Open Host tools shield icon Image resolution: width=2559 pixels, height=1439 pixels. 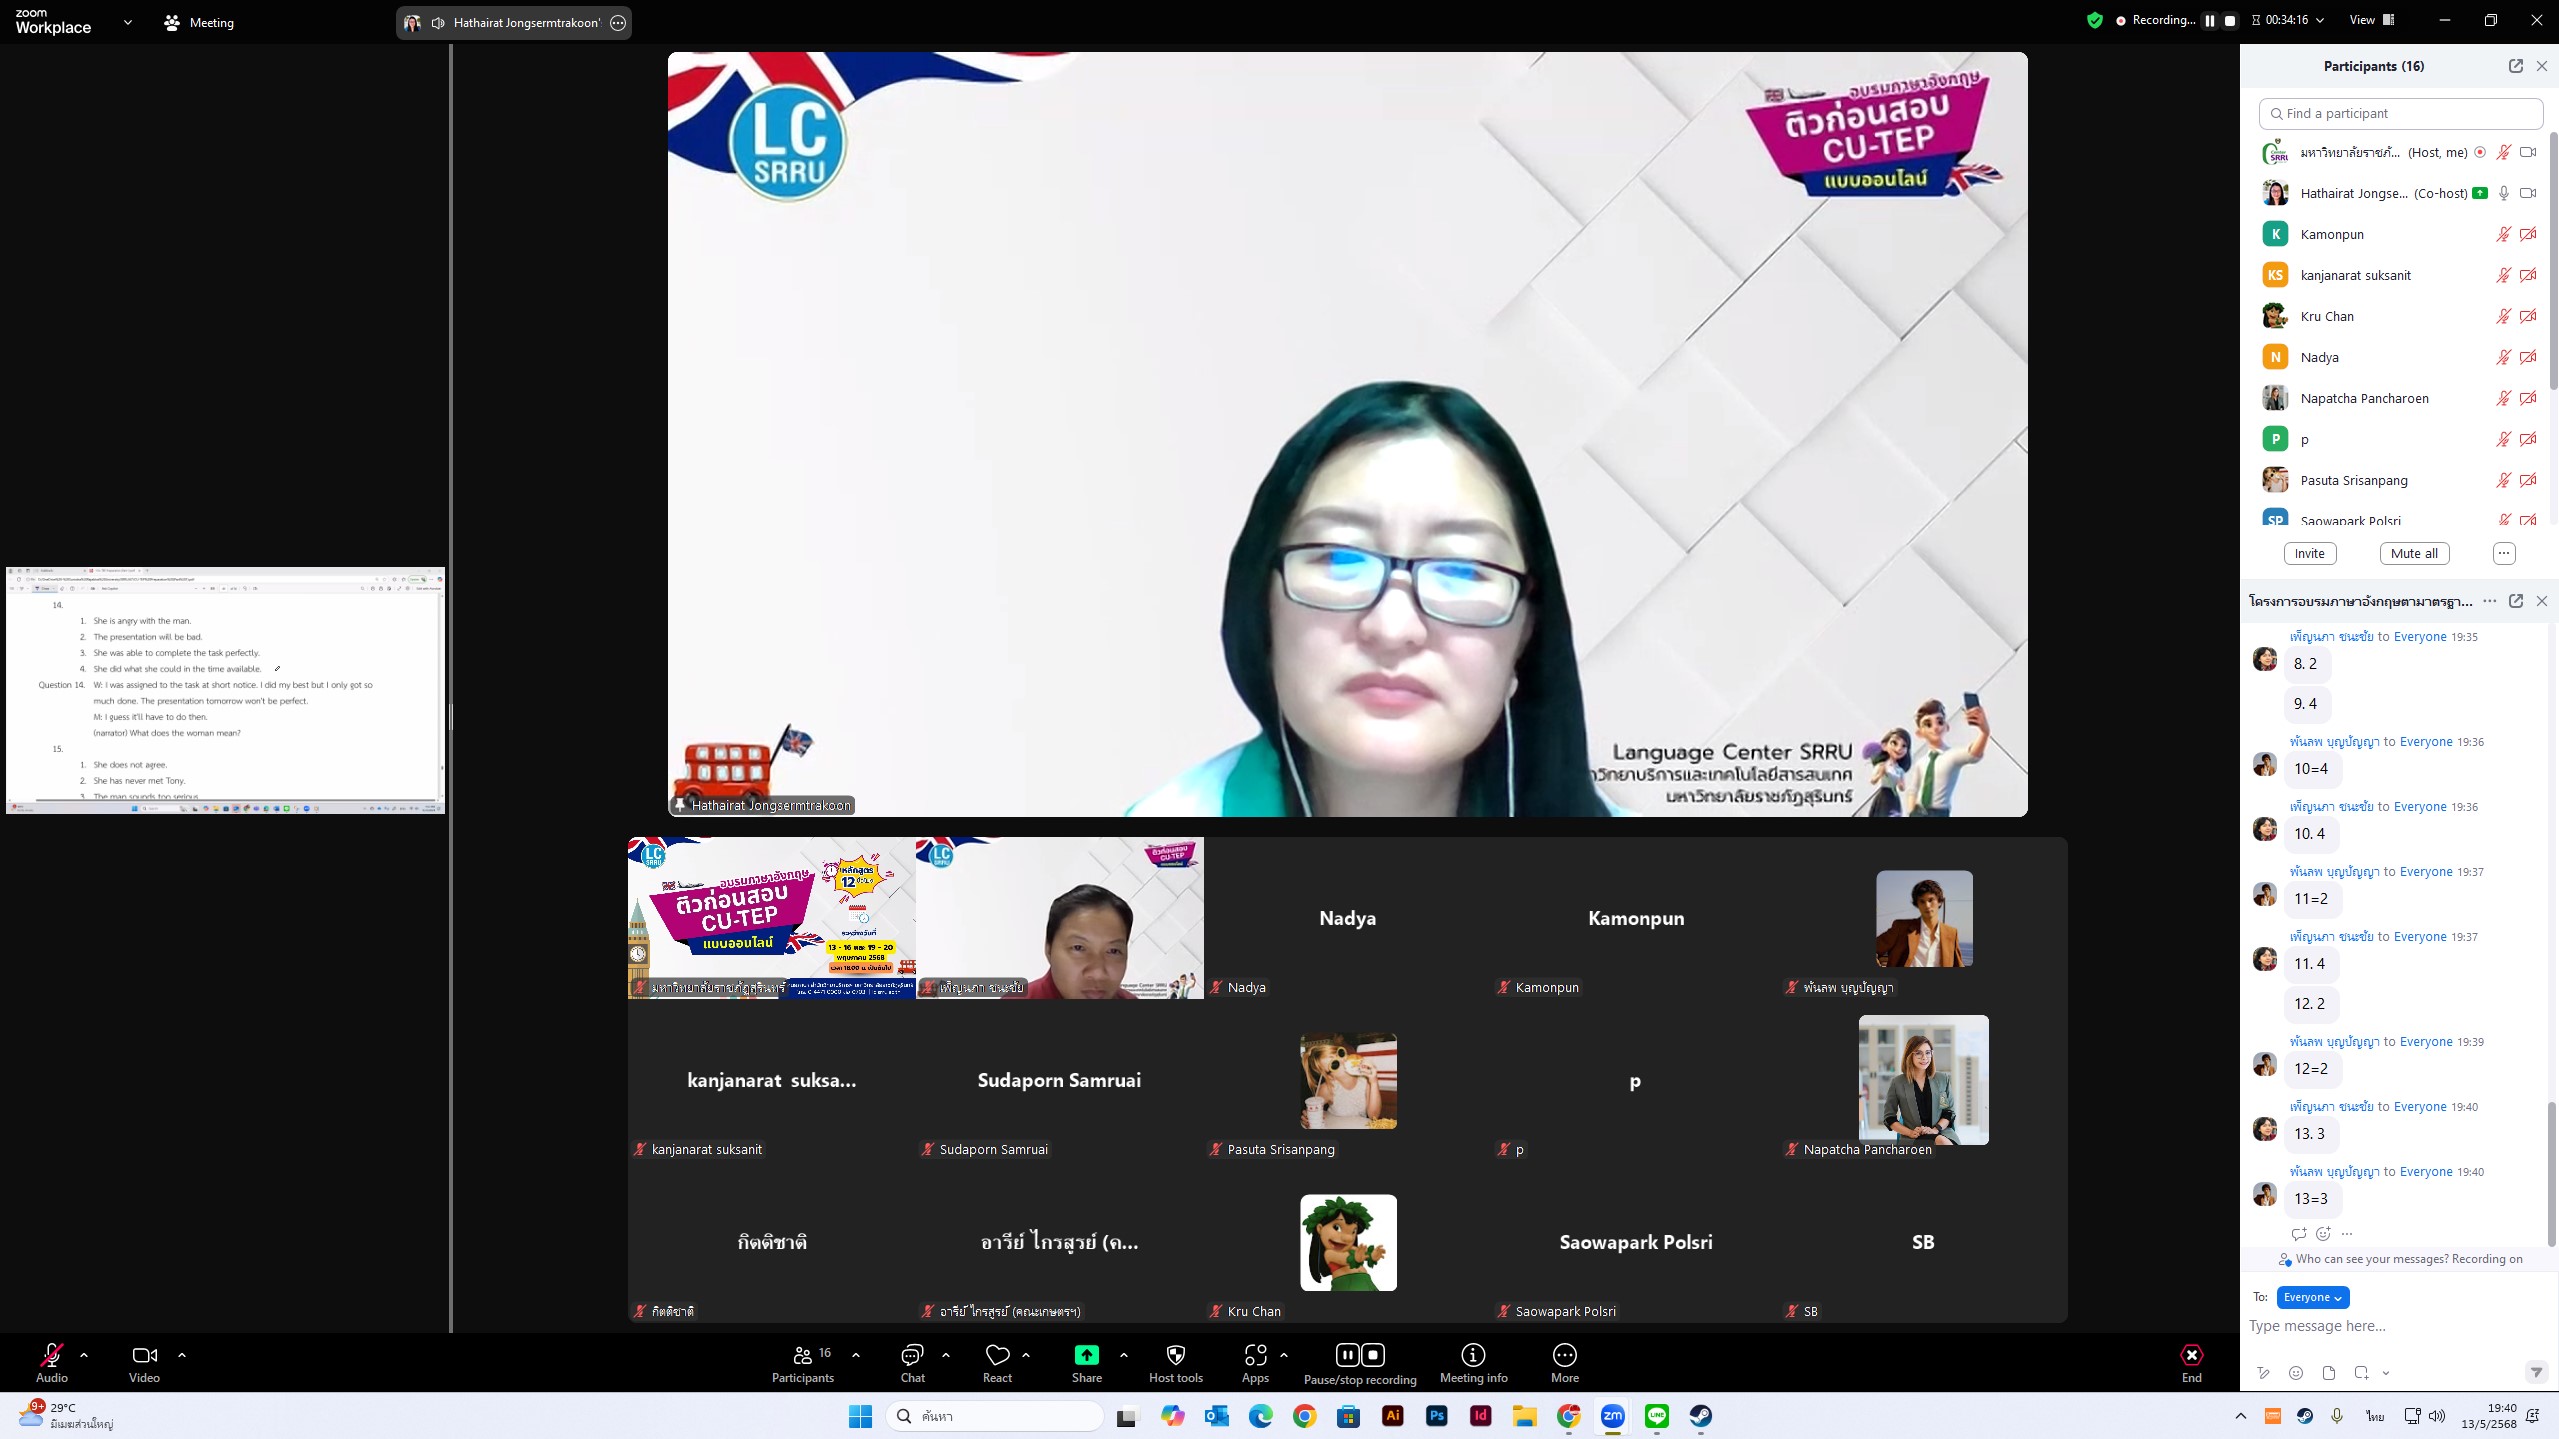coord(1176,1363)
